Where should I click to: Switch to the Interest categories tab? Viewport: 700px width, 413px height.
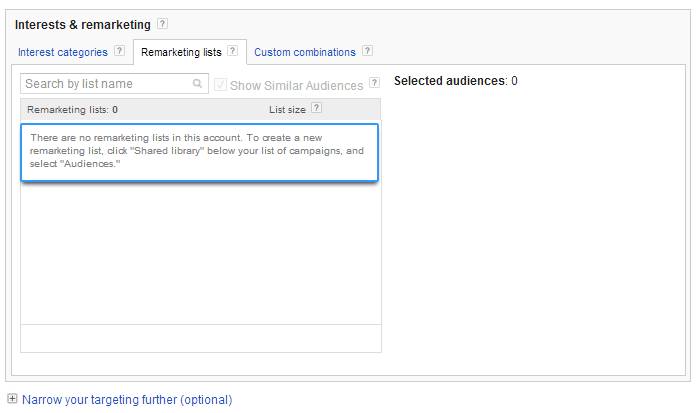tap(63, 52)
